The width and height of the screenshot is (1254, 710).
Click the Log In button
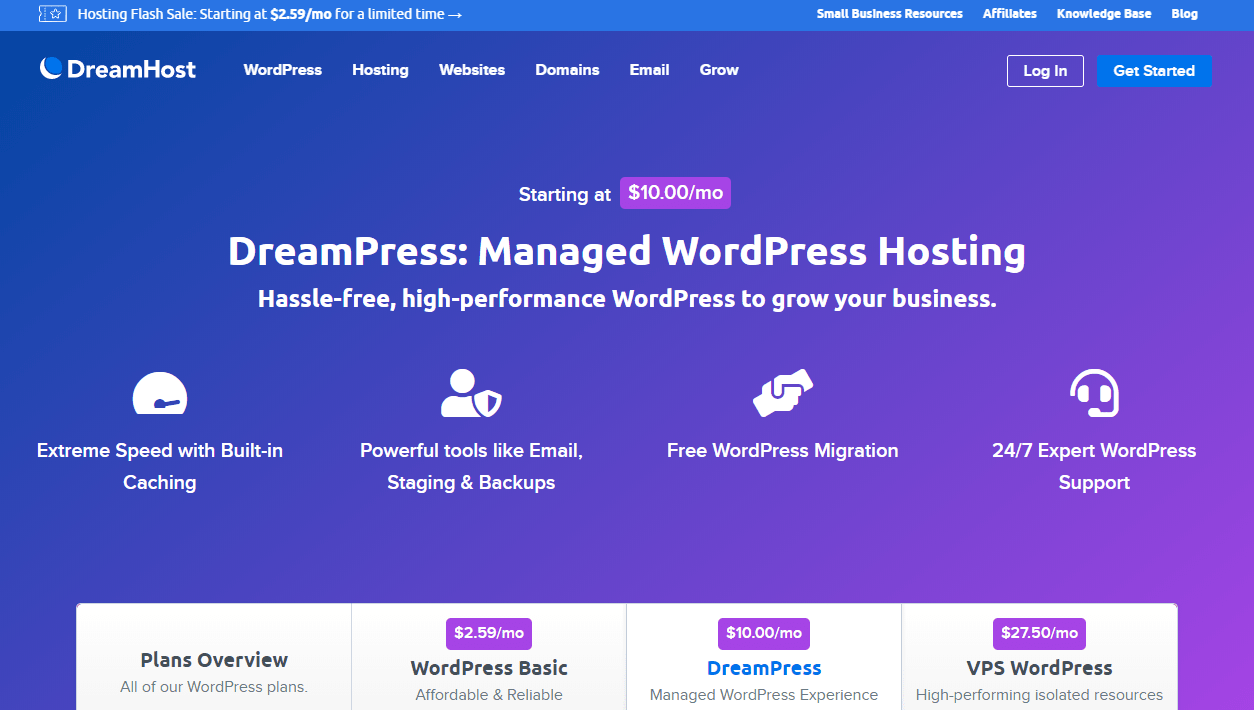[x=1045, y=71]
